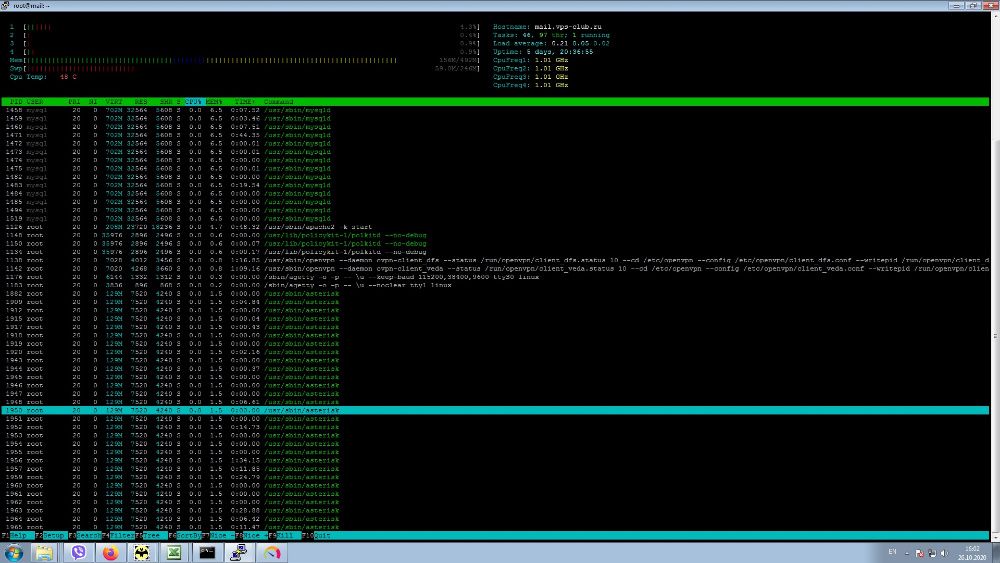The height and width of the screenshot is (563, 1000).
Task: Click the Load average readout
Action: 551,43
